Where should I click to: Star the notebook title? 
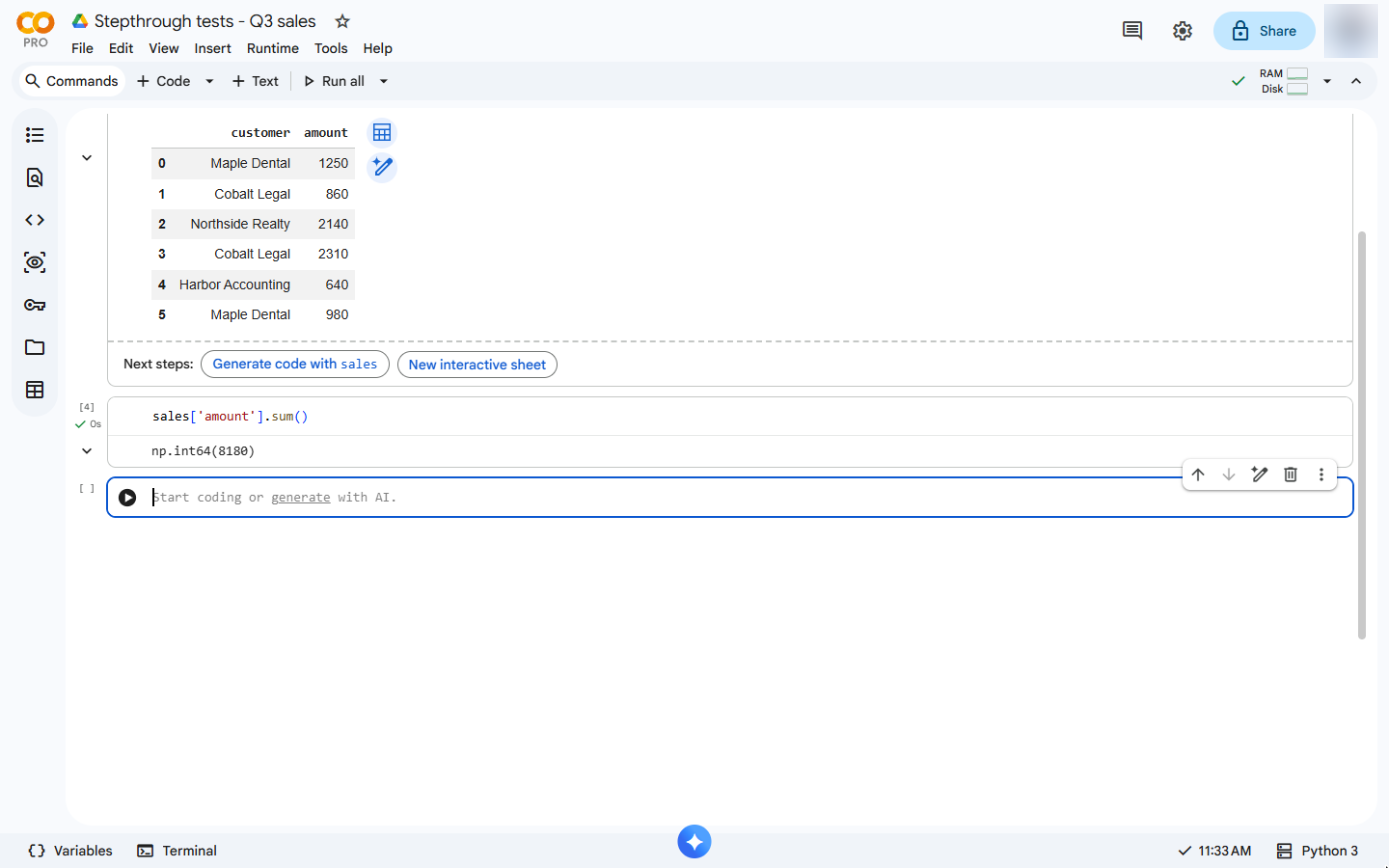[x=342, y=21]
